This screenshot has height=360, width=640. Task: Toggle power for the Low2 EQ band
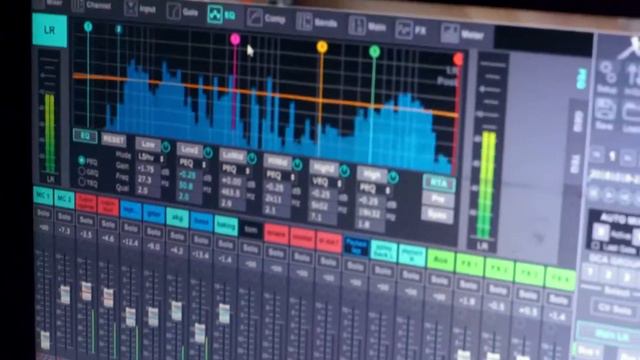click(x=208, y=153)
